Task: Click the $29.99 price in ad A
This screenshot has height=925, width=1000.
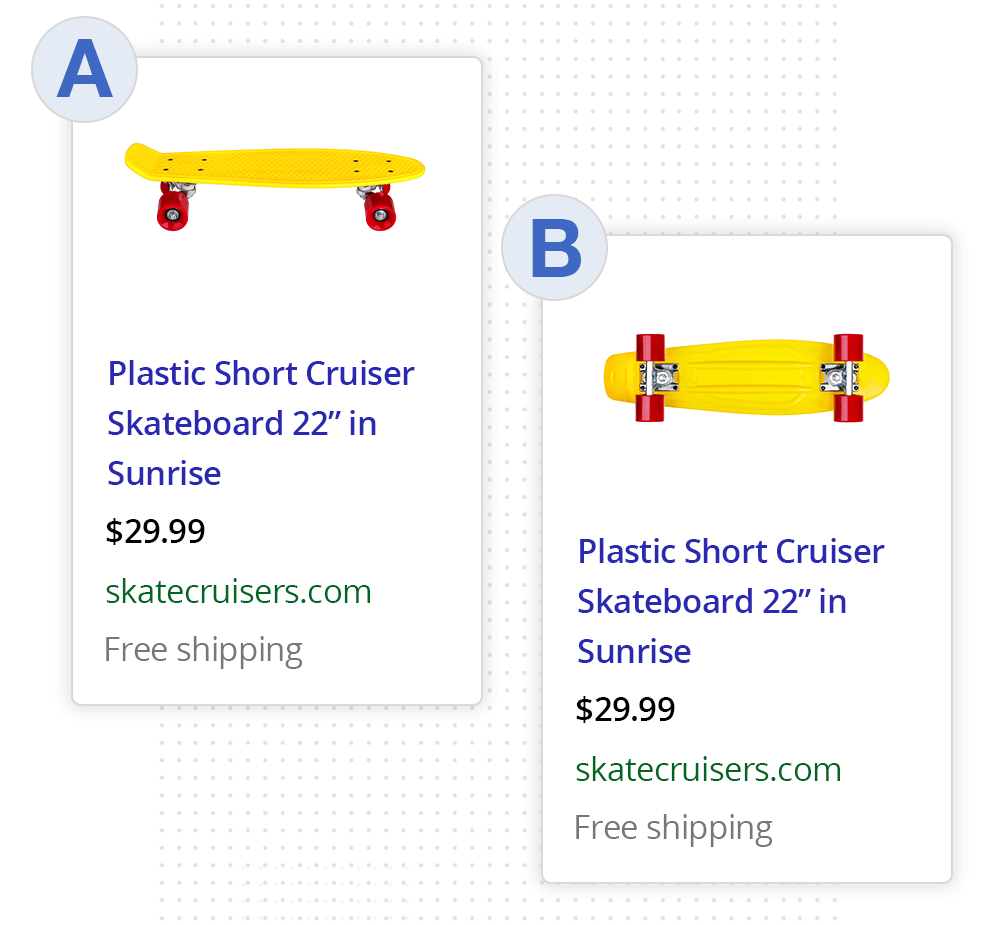Action: click(x=155, y=531)
